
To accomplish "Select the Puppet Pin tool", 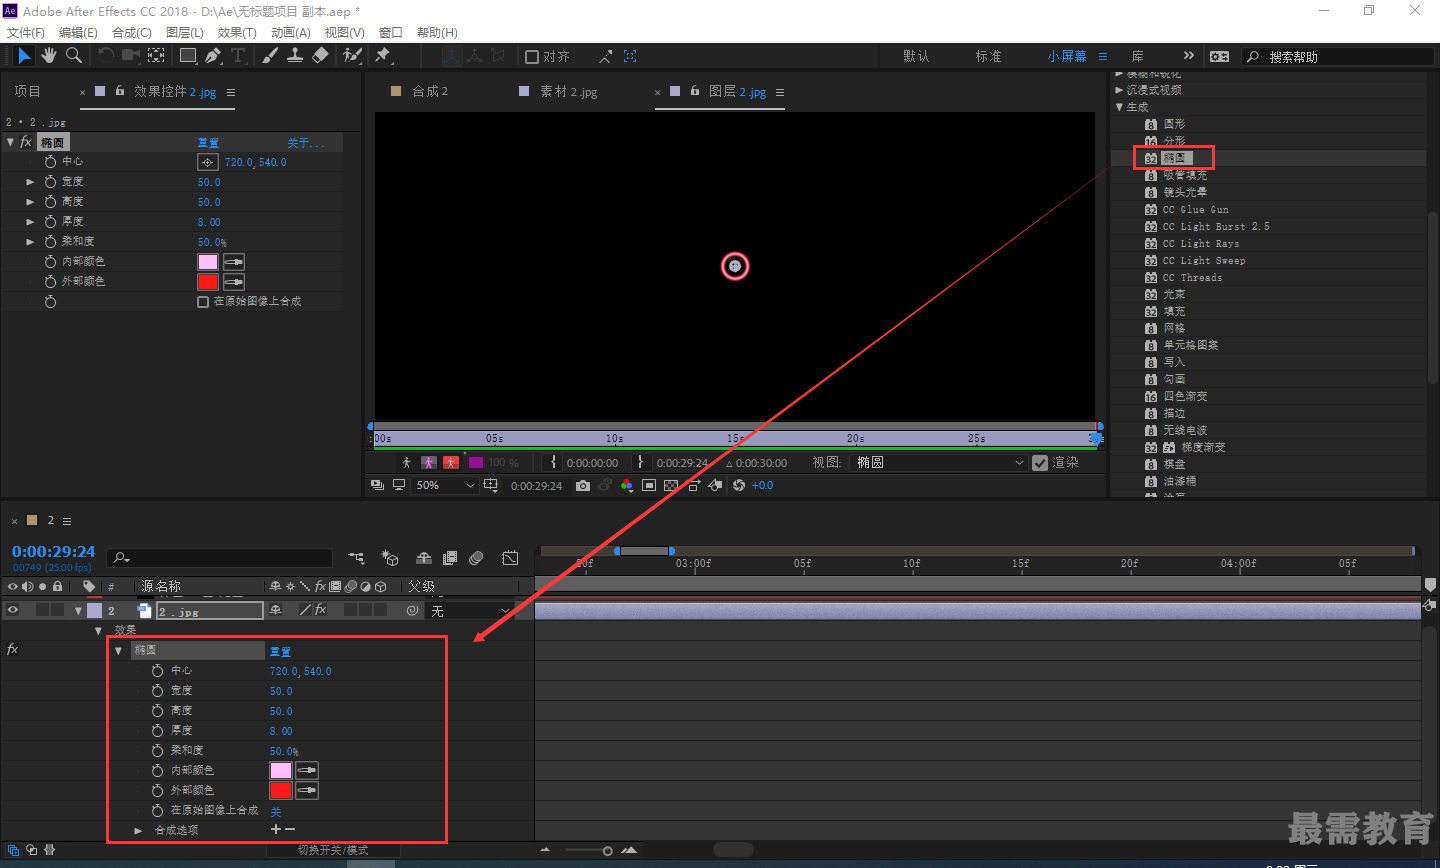I will click(383, 56).
